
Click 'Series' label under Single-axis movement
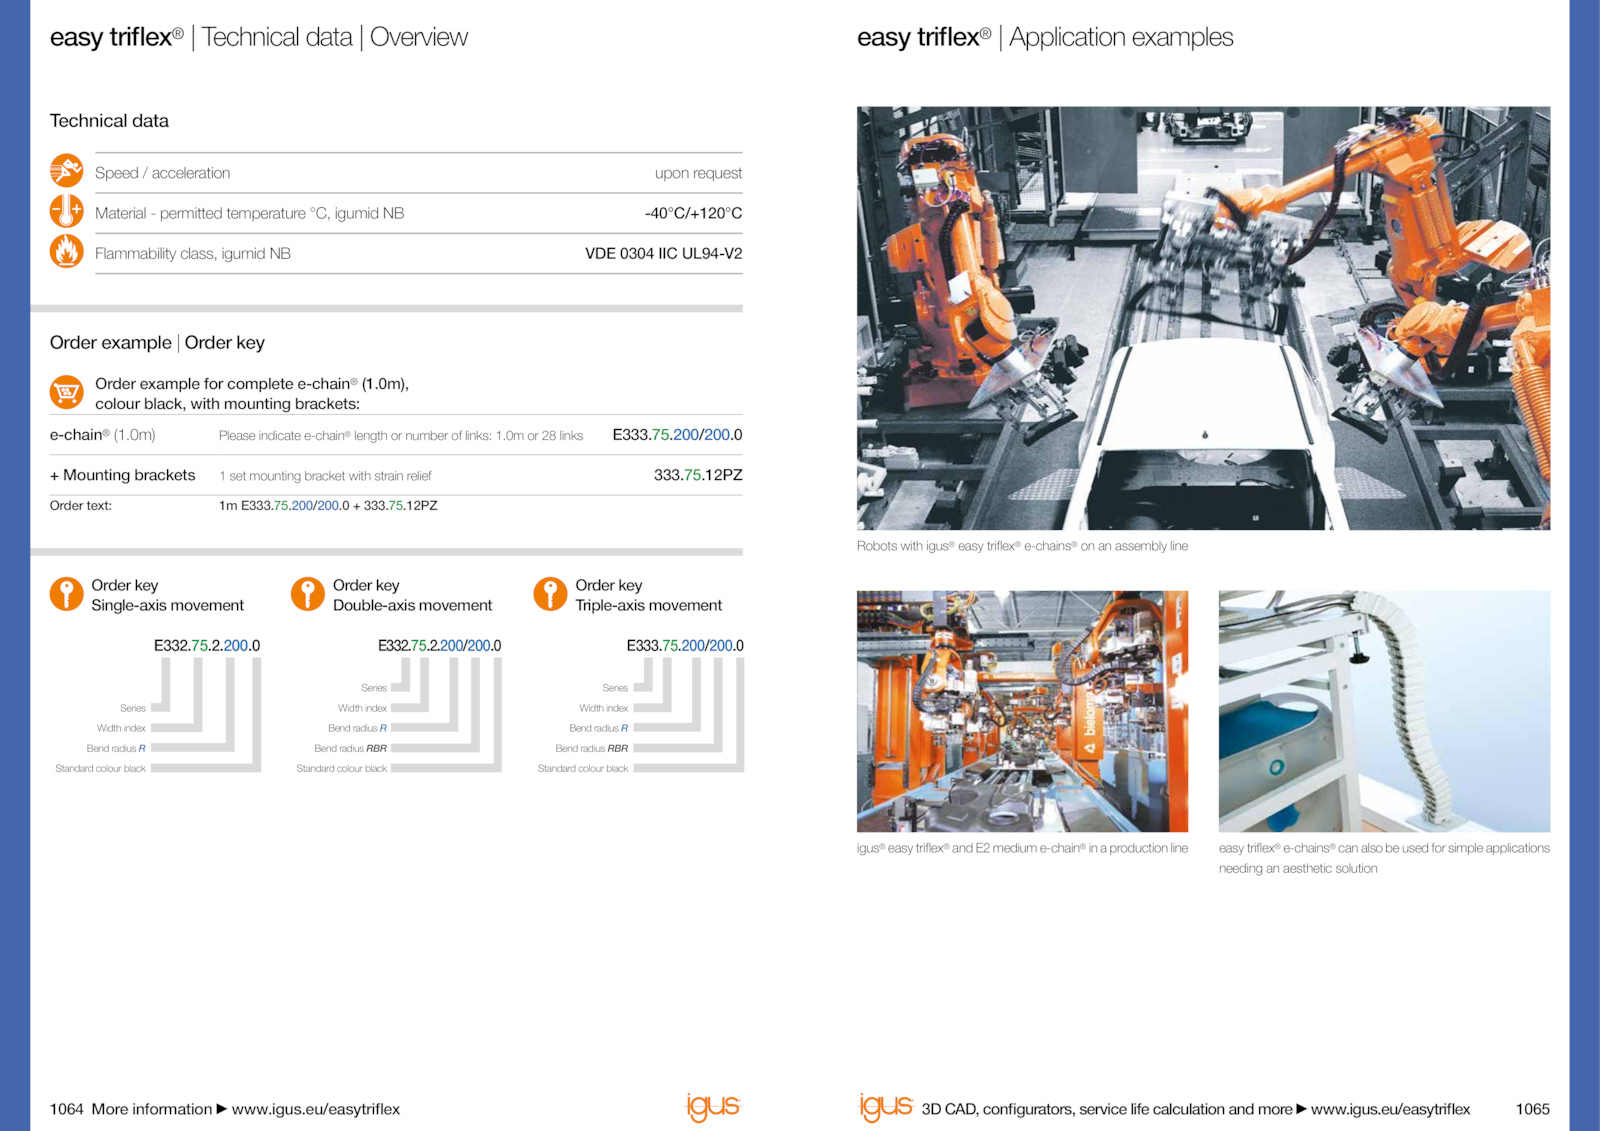(x=133, y=708)
